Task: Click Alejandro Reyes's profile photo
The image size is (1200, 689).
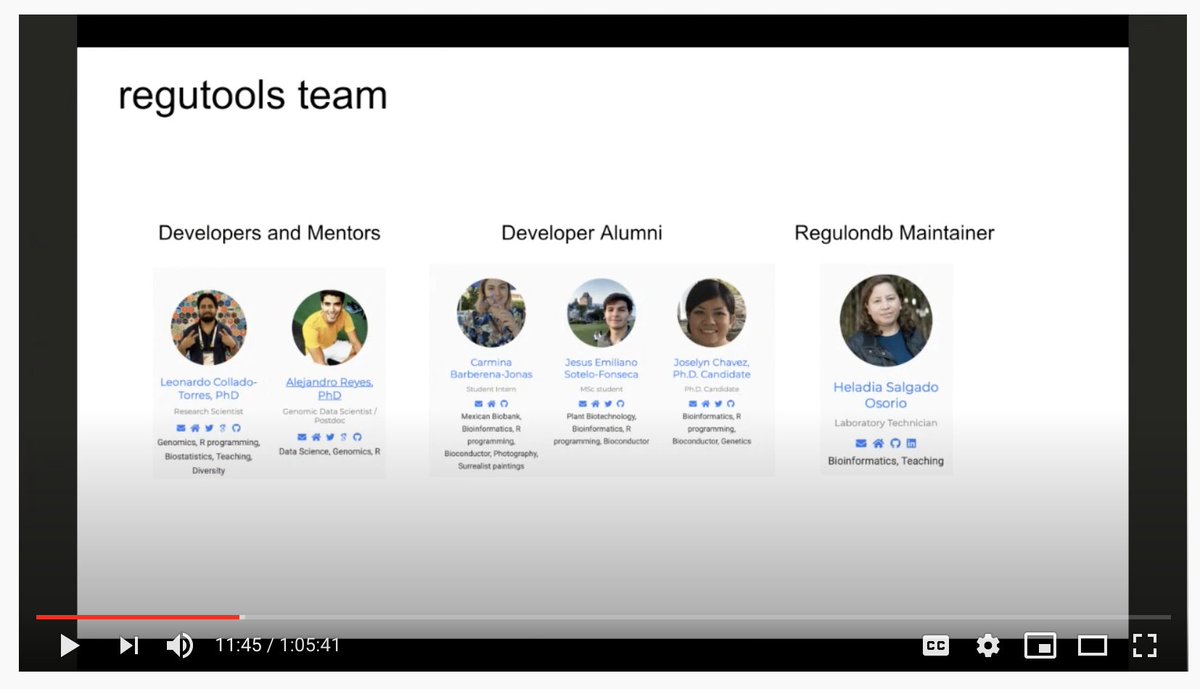Action: (329, 327)
